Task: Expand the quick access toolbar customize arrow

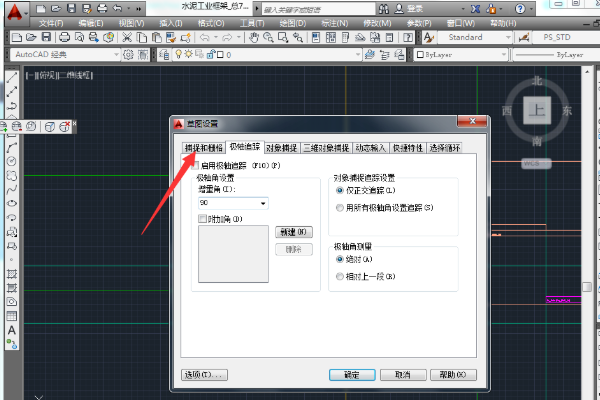Action: coord(139,8)
